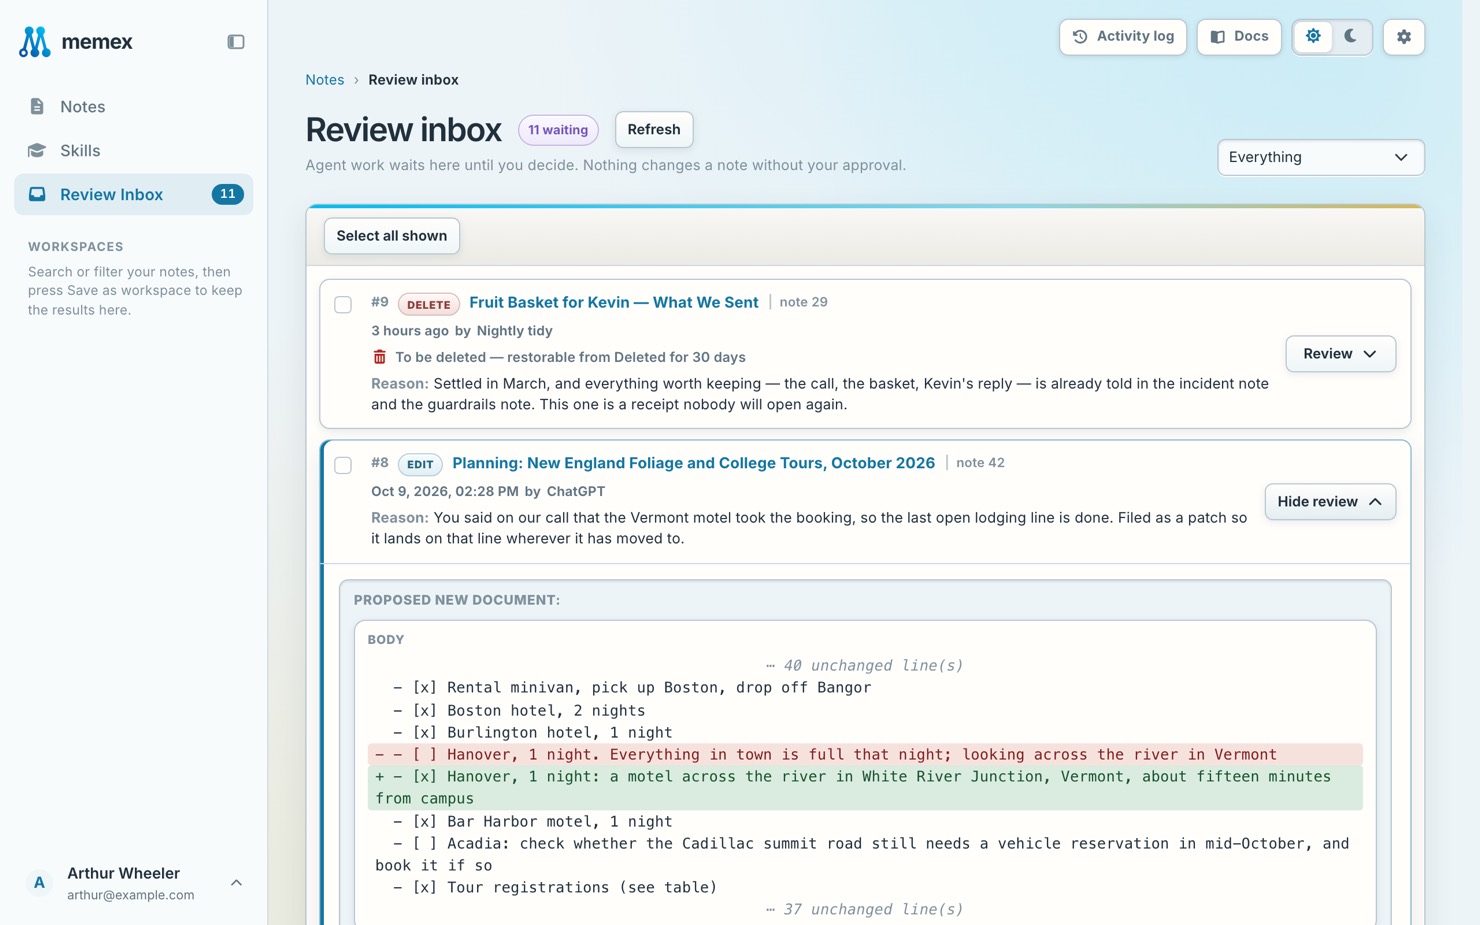The image size is (1480, 925).
Task: Collapse with the Hide review button
Action: pos(1330,502)
